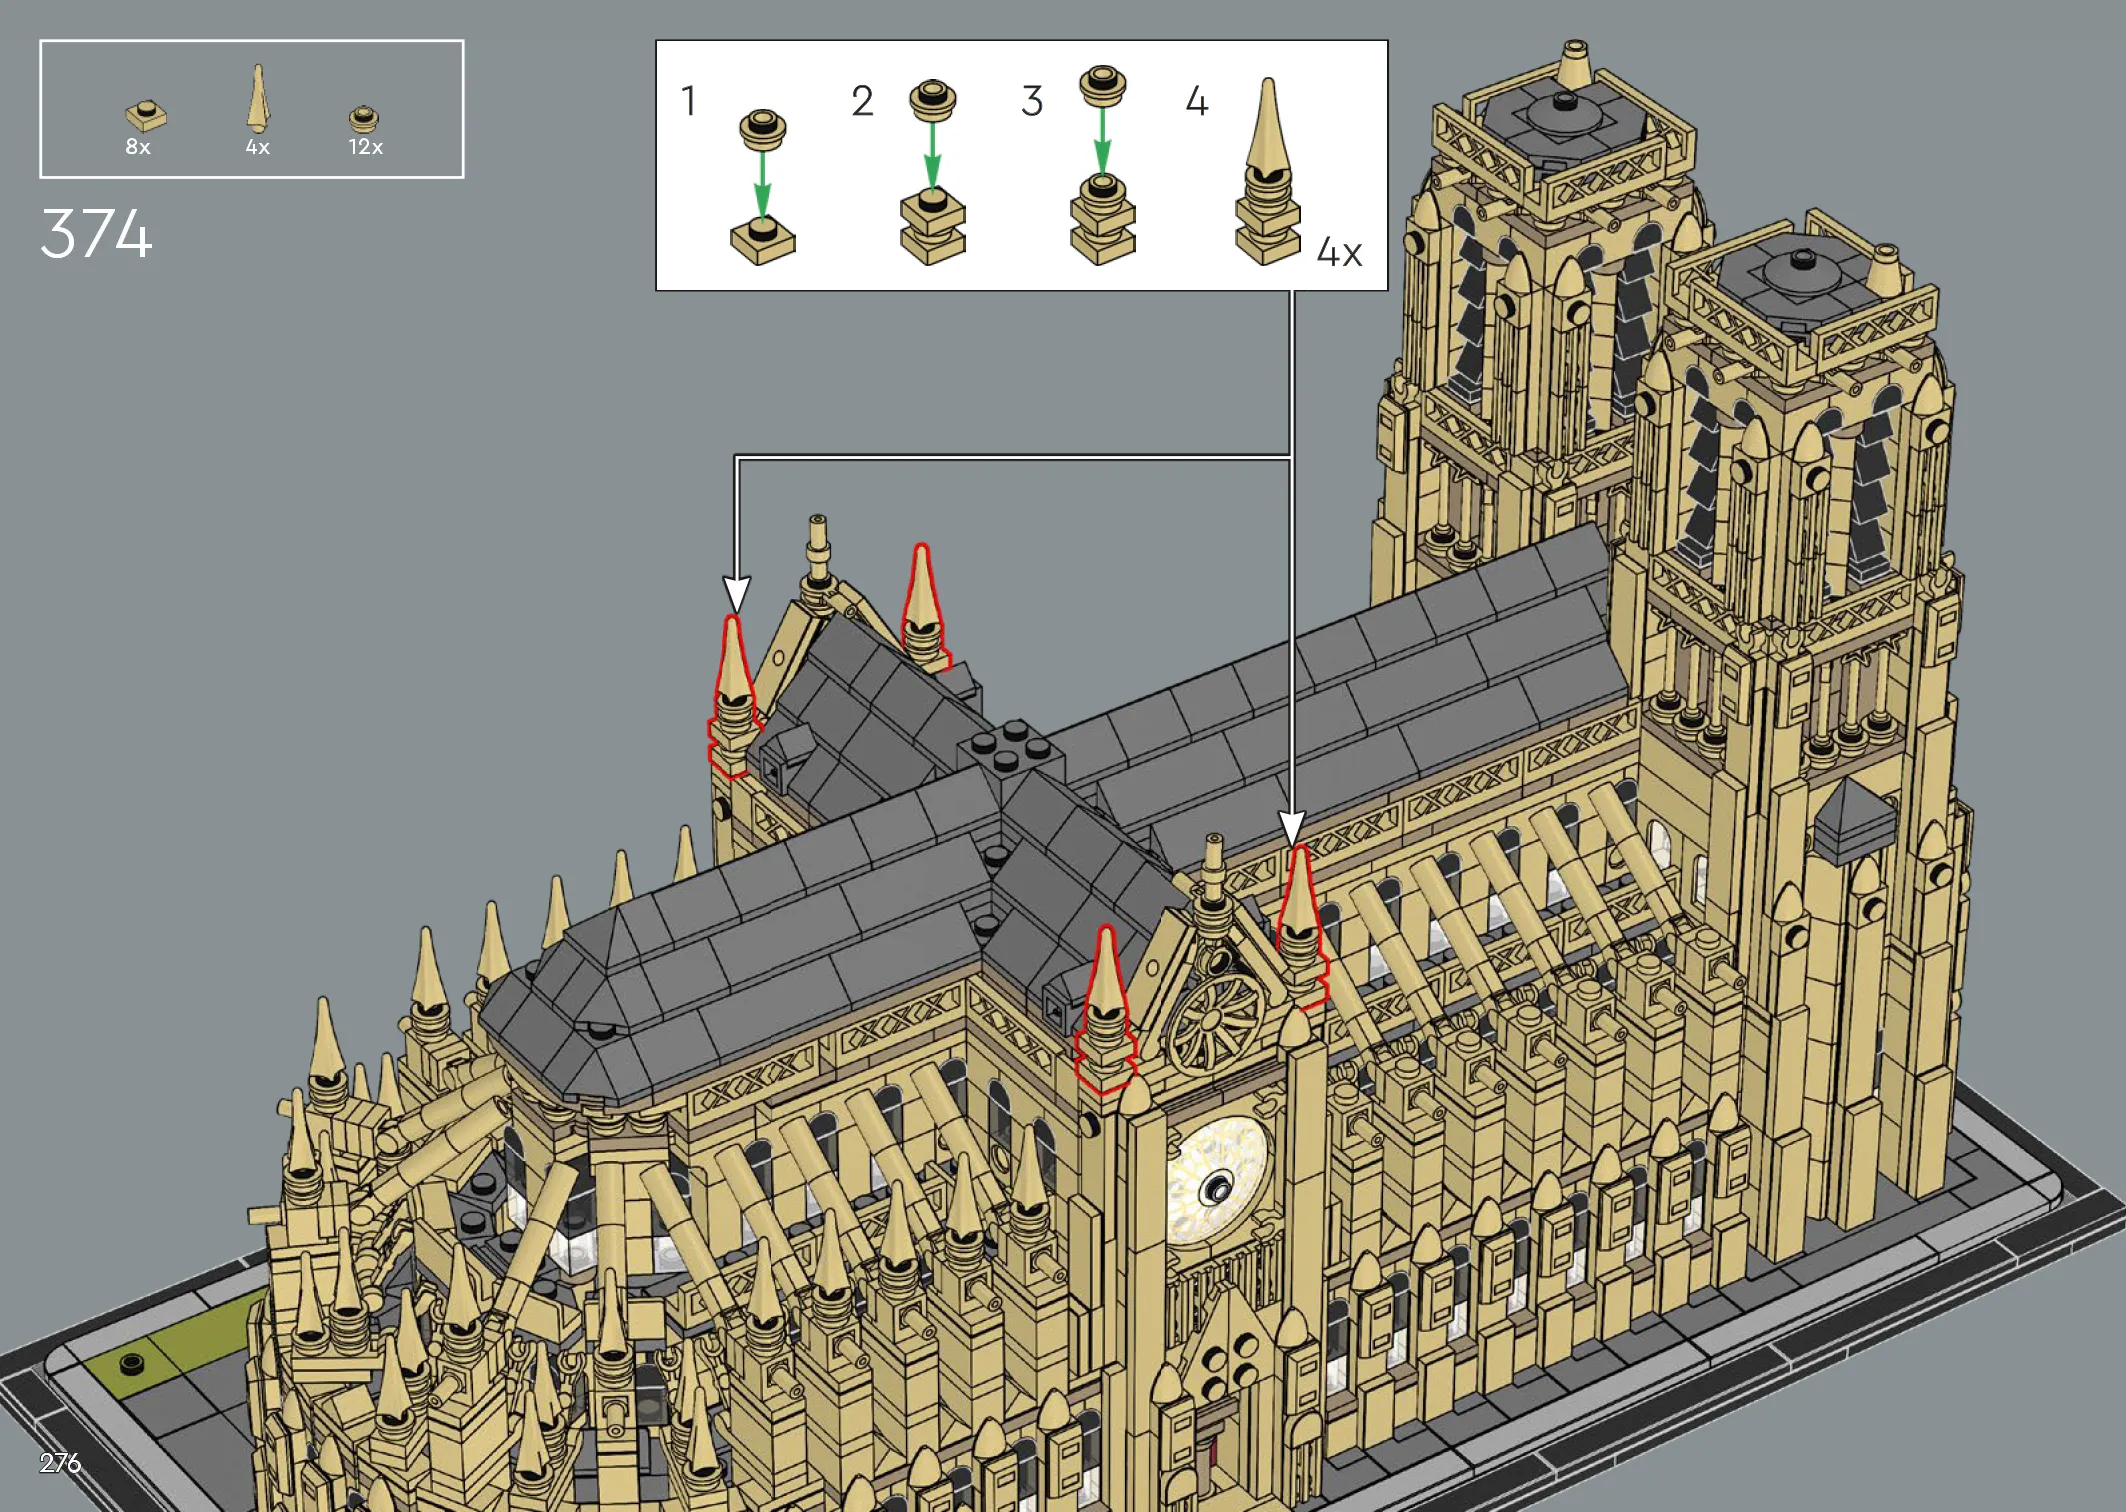Select sub-step number 3 in the callout
This screenshot has height=1512, width=2126.
point(1032,101)
